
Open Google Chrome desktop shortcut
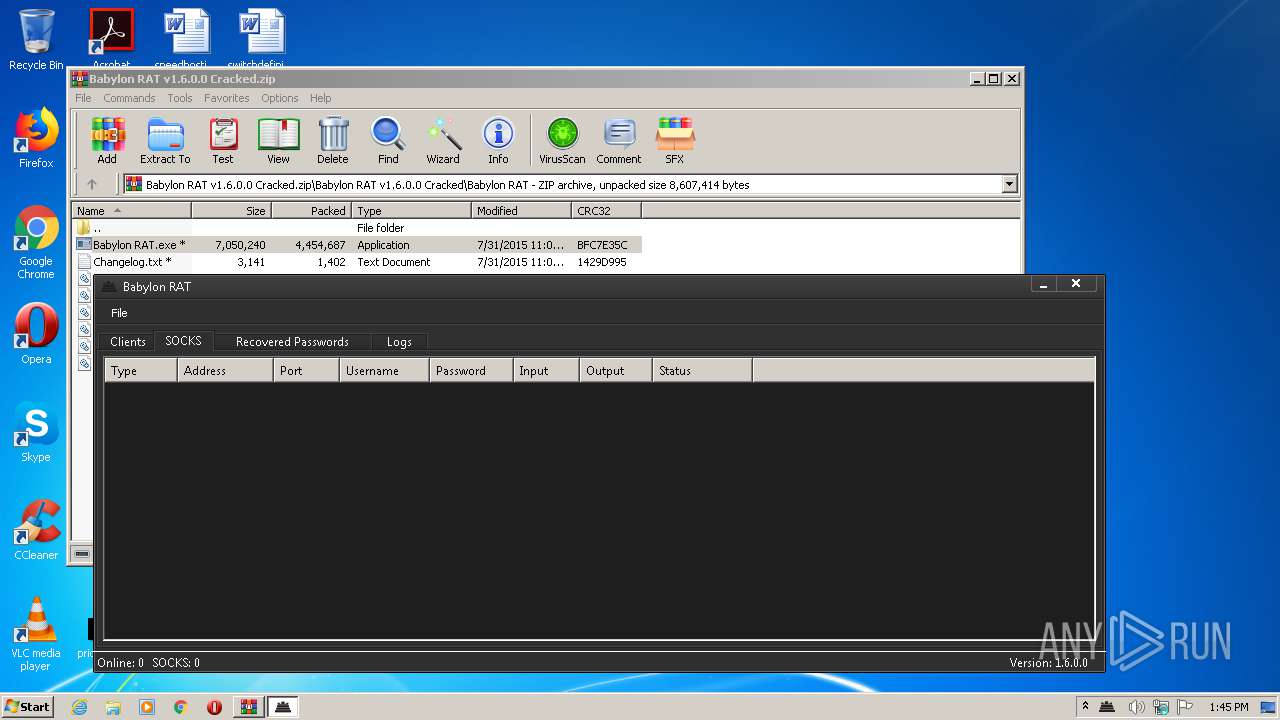coord(36,243)
